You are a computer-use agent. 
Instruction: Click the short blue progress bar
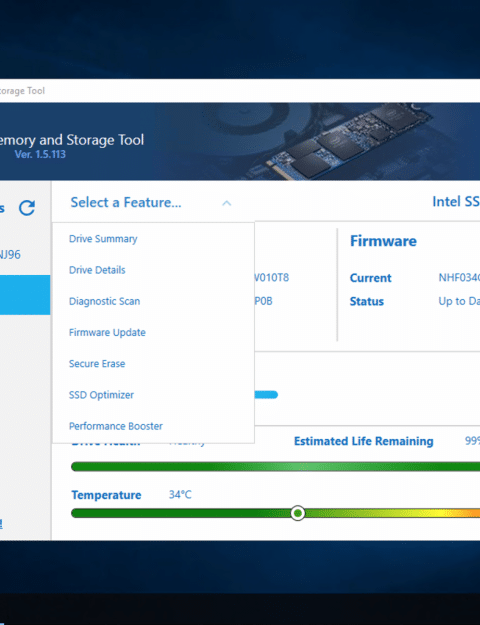click(x=266, y=395)
